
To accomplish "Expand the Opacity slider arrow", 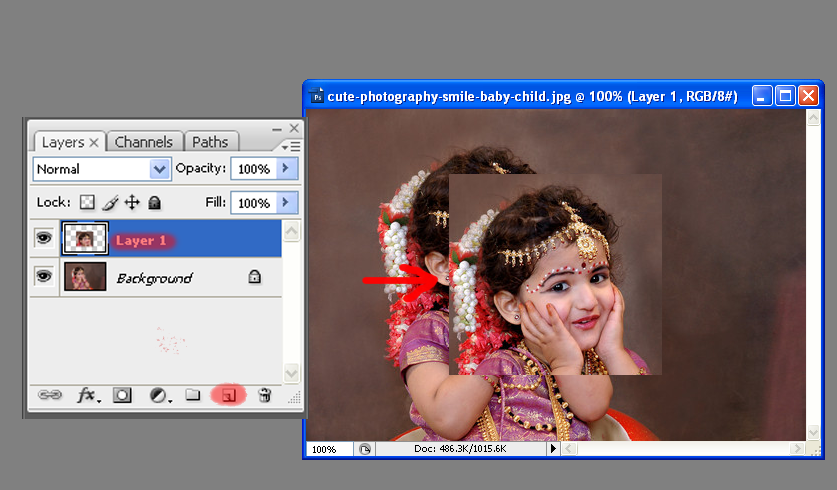I will pos(288,169).
